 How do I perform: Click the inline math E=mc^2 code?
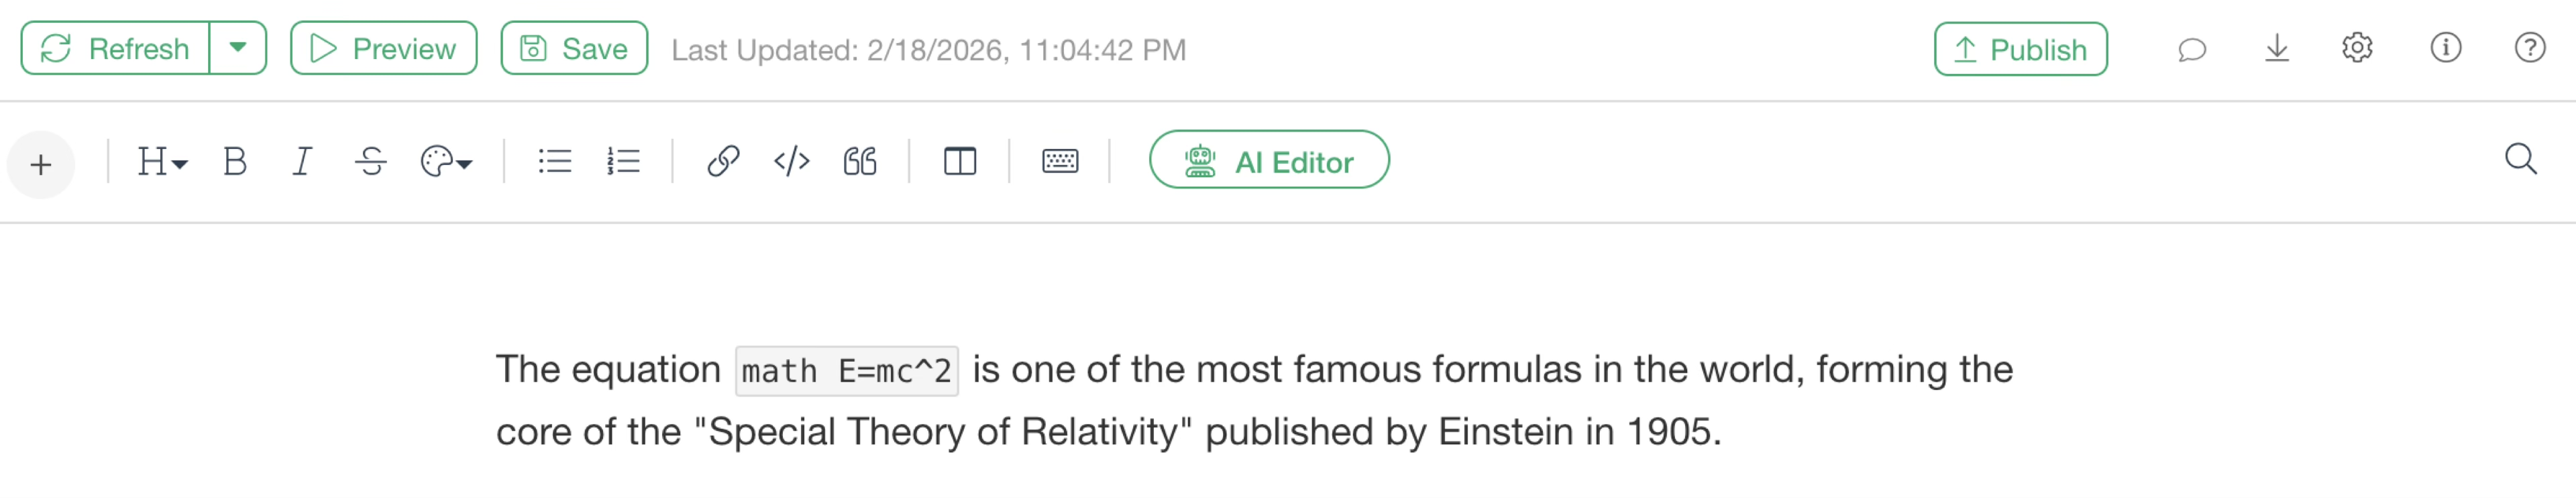(846, 371)
